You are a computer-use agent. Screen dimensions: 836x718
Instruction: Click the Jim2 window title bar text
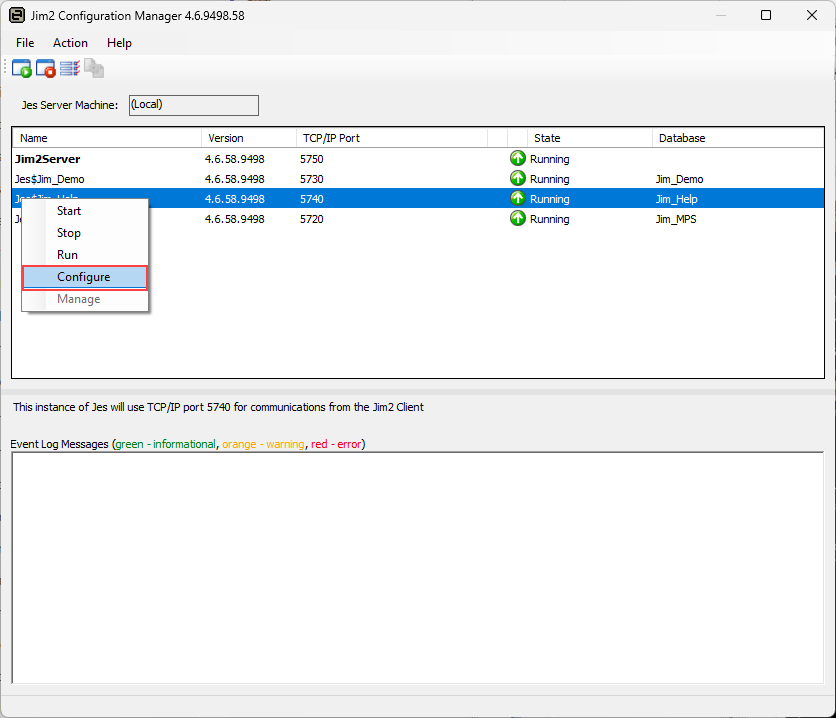pyautogui.click(x=138, y=15)
